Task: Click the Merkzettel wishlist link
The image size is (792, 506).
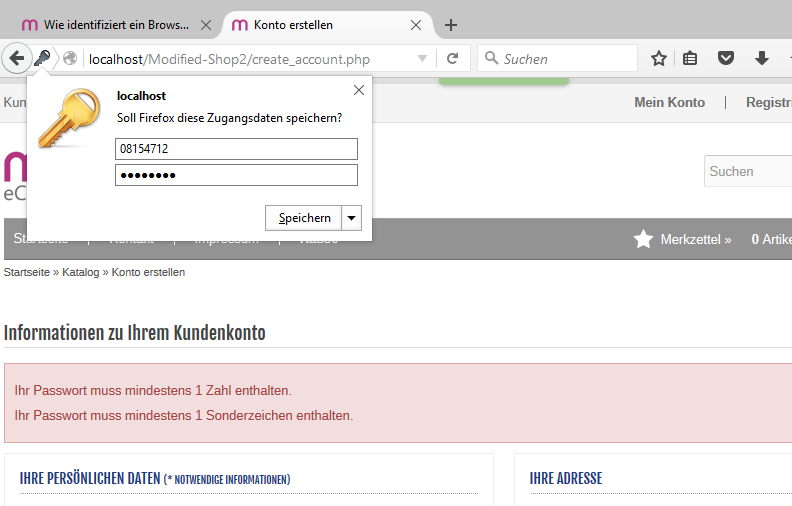Action: click(x=695, y=240)
